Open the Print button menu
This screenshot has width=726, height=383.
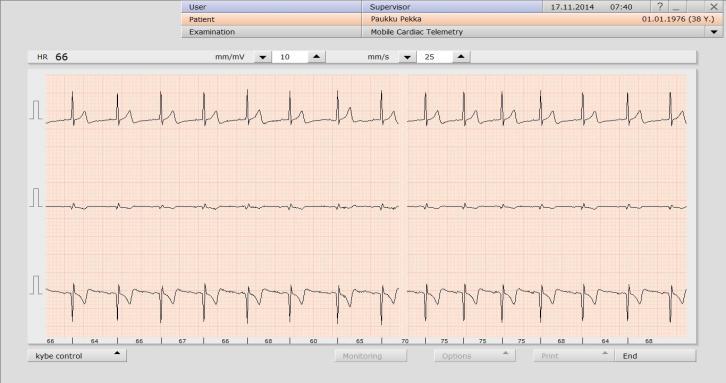click(574, 356)
